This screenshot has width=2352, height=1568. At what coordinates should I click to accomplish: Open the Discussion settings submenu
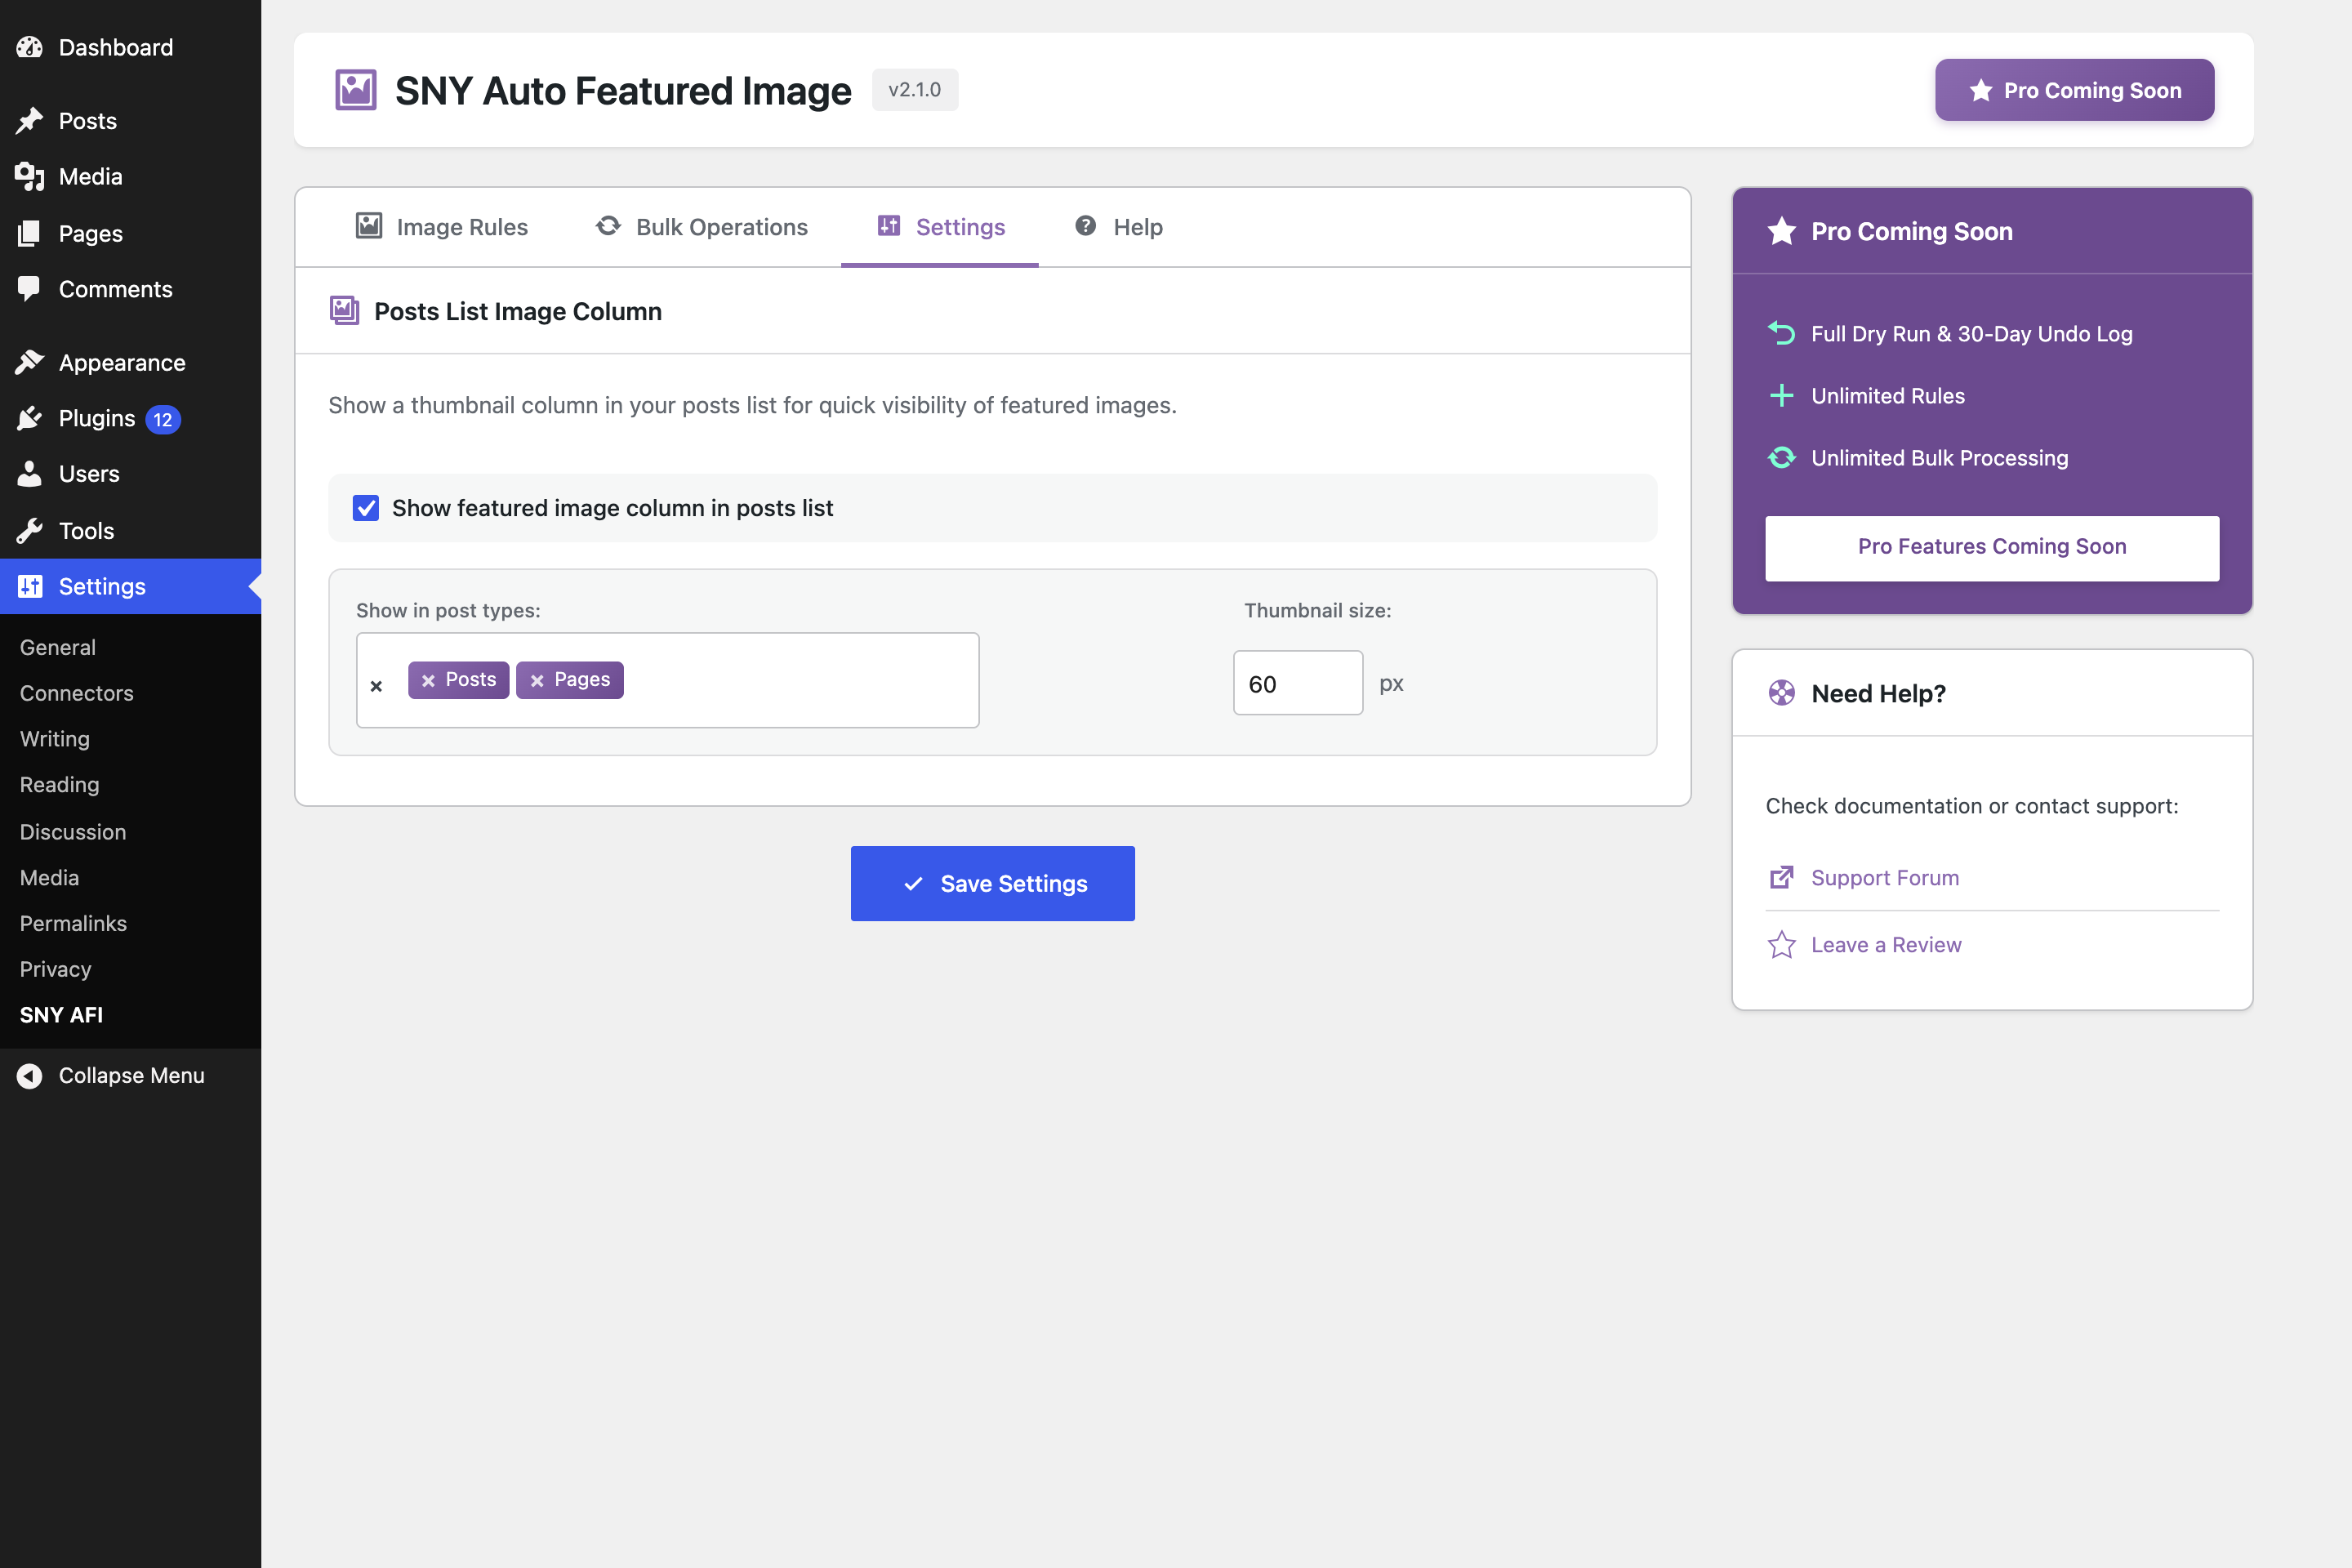point(73,832)
